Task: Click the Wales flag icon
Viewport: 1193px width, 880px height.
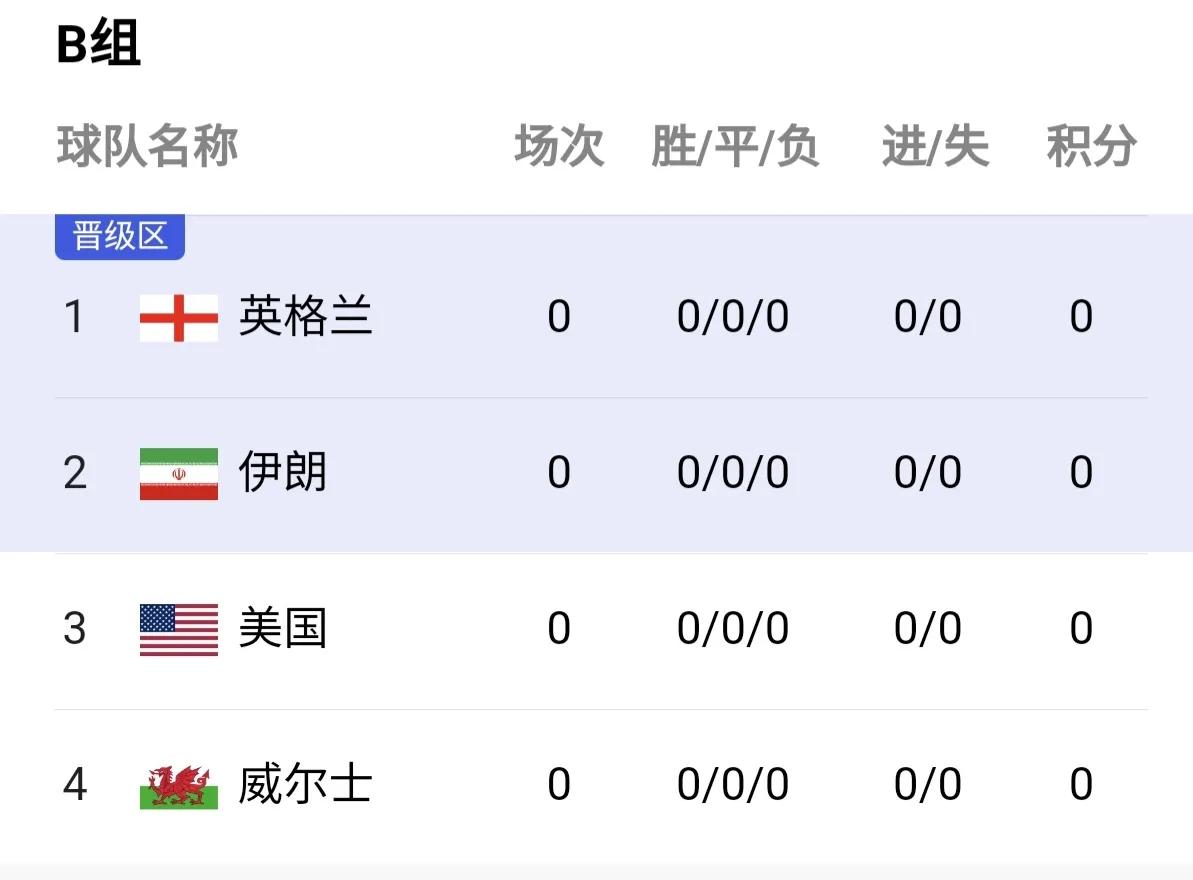Action: point(178,785)
